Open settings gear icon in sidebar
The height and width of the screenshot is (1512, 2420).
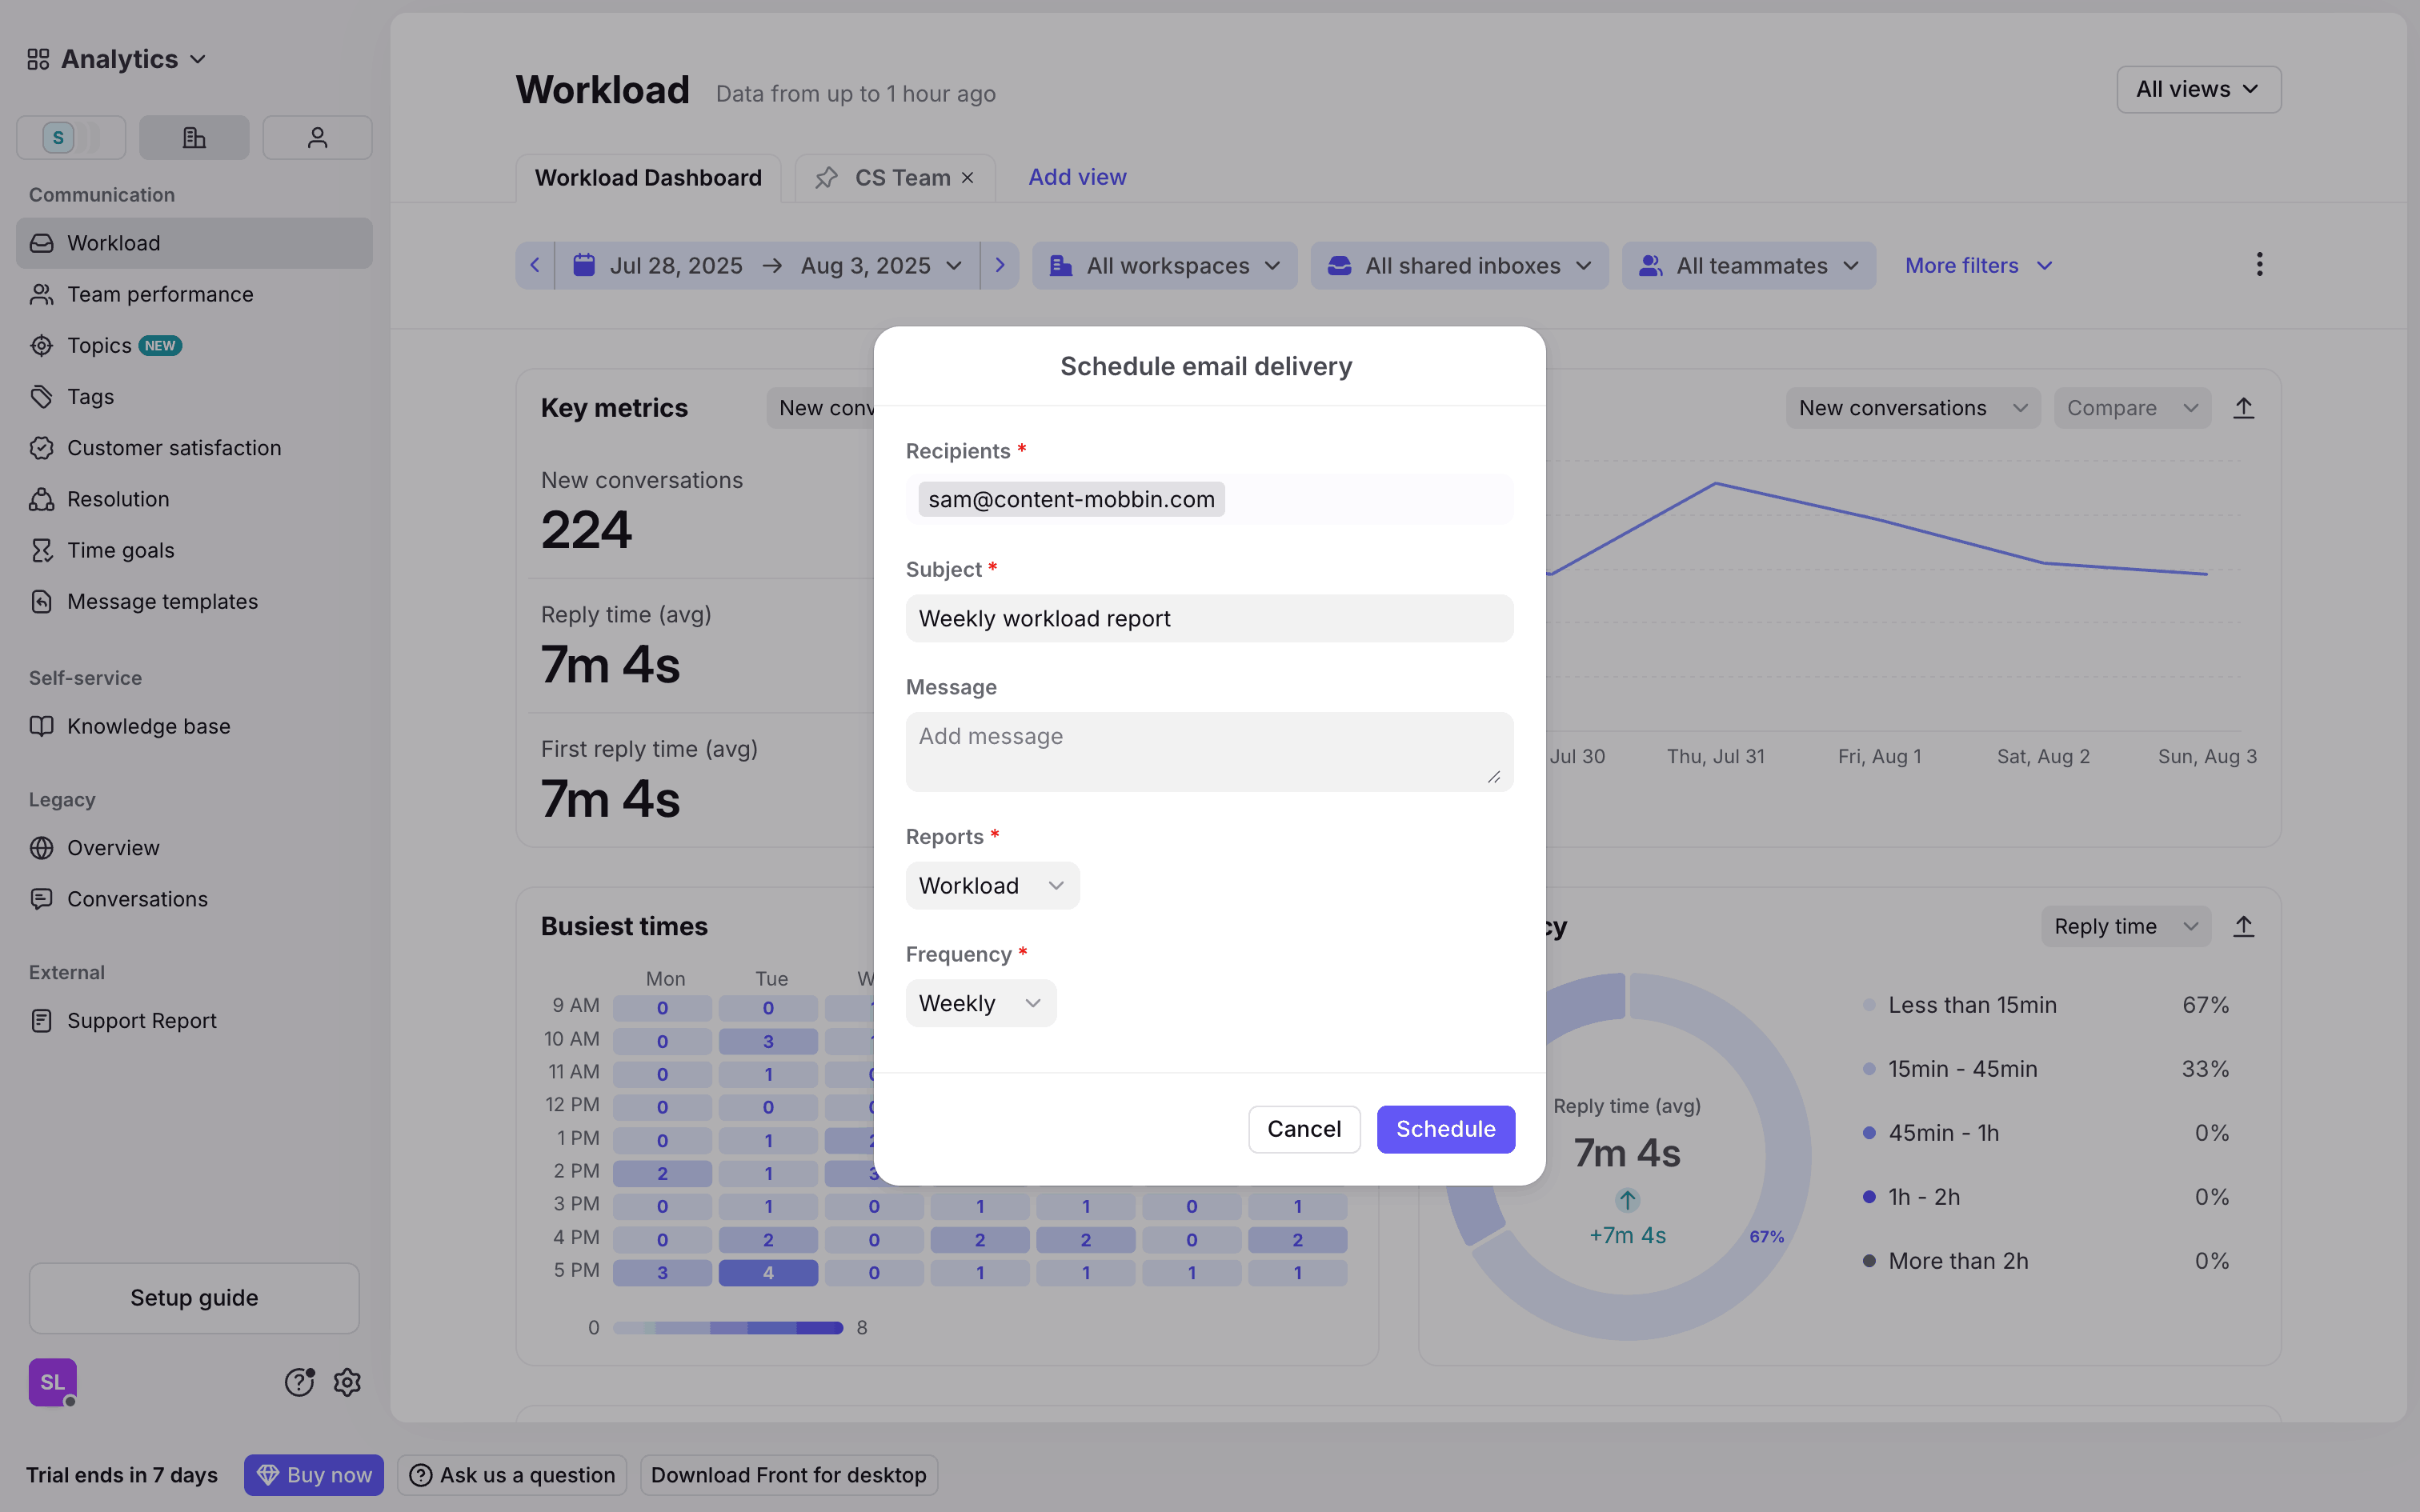click(x=347, y=1382)
